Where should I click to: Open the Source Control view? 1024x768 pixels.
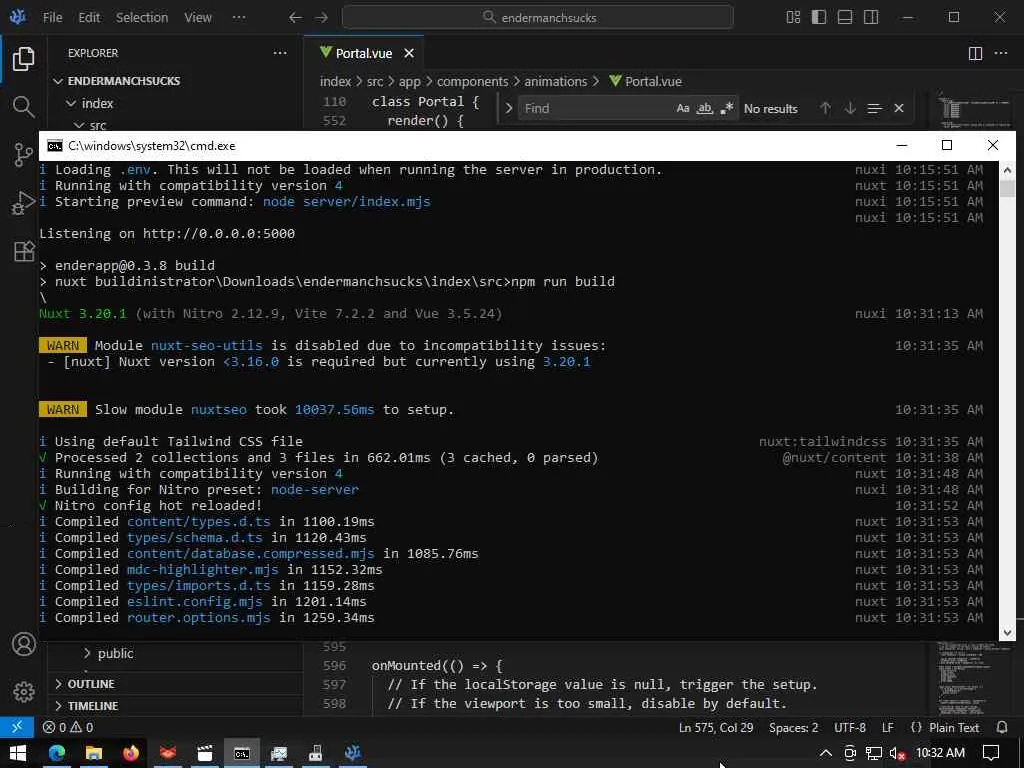pyautogui.click(x=24, y=155)
